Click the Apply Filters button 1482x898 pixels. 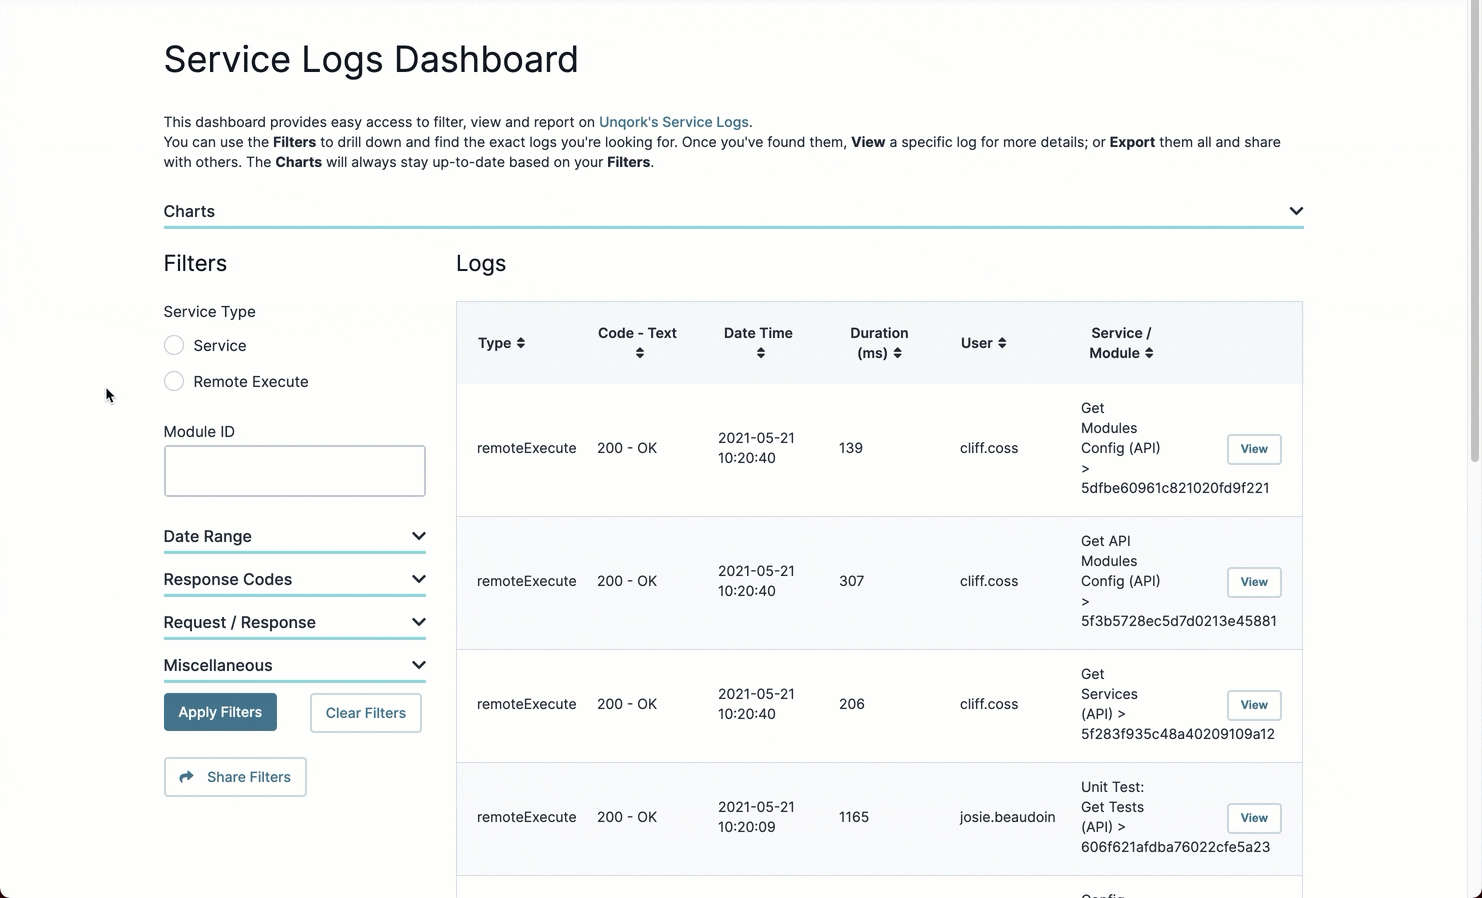220,712
